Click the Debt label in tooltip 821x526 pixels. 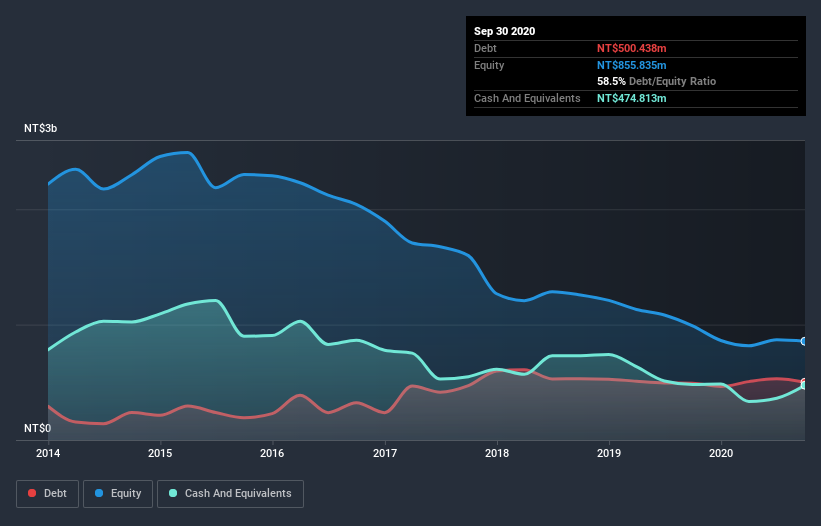pyautogui.click(x=485, y=48)
